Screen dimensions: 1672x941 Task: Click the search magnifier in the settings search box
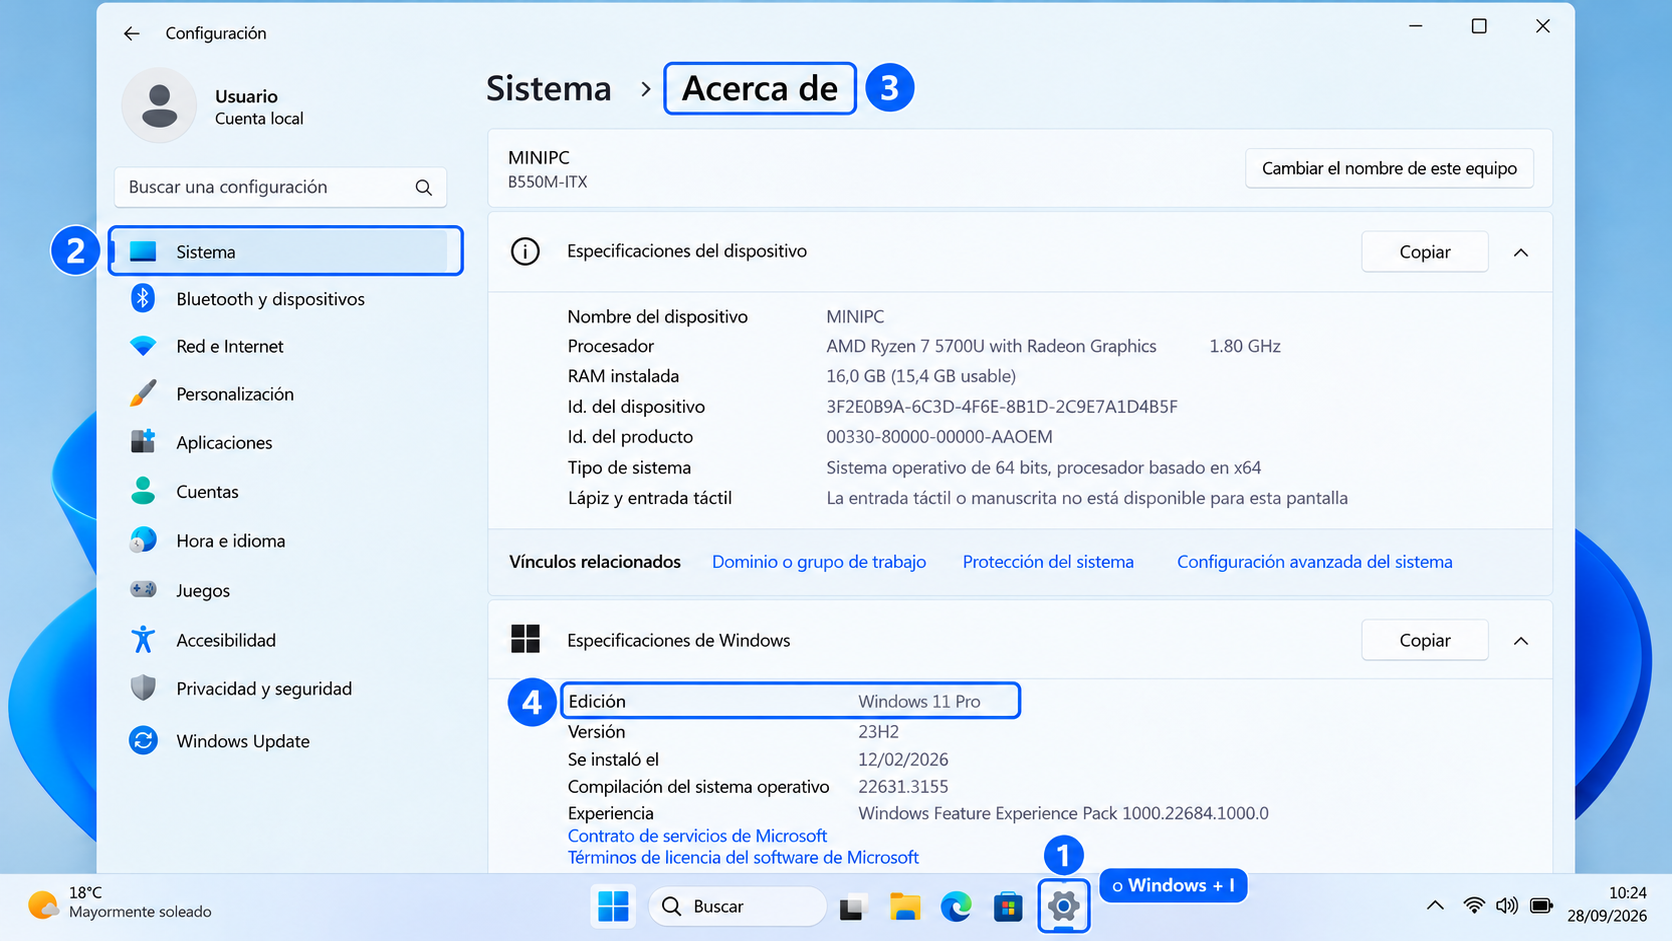point(423,187)
